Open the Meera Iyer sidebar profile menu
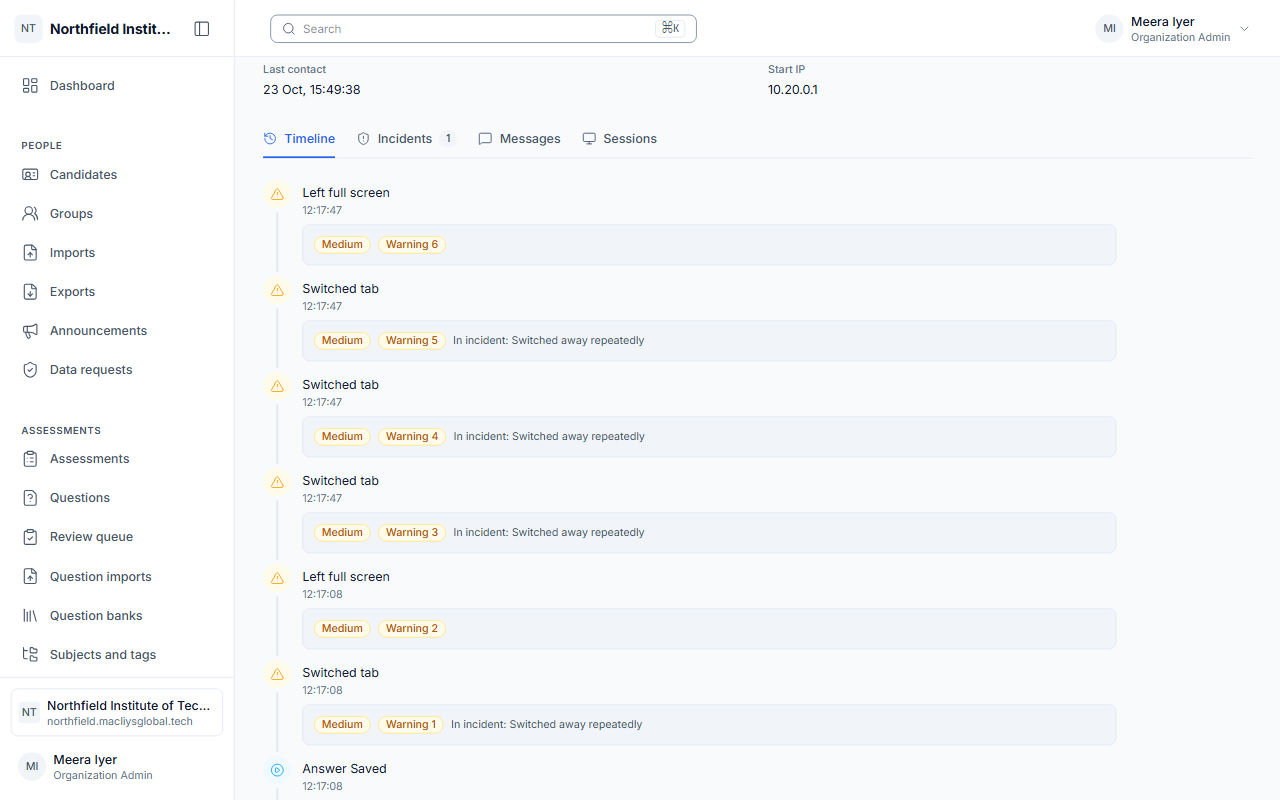Viewport: 1280px width, 800px height. point(117,767)
